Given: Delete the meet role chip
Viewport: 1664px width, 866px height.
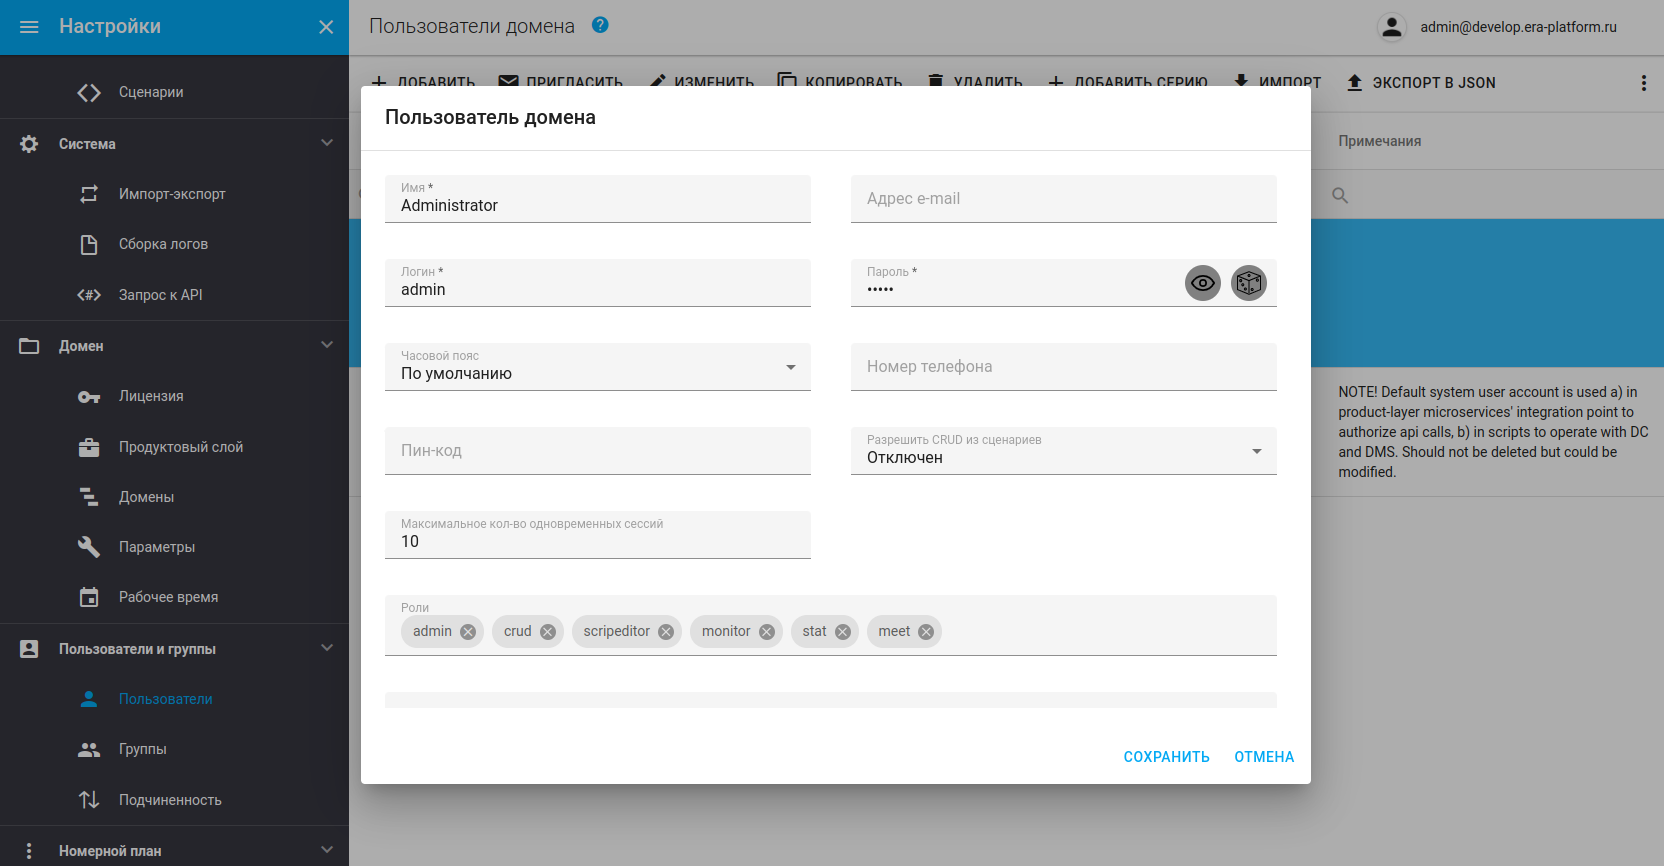Looking at the screenshot, I should 926,632.
